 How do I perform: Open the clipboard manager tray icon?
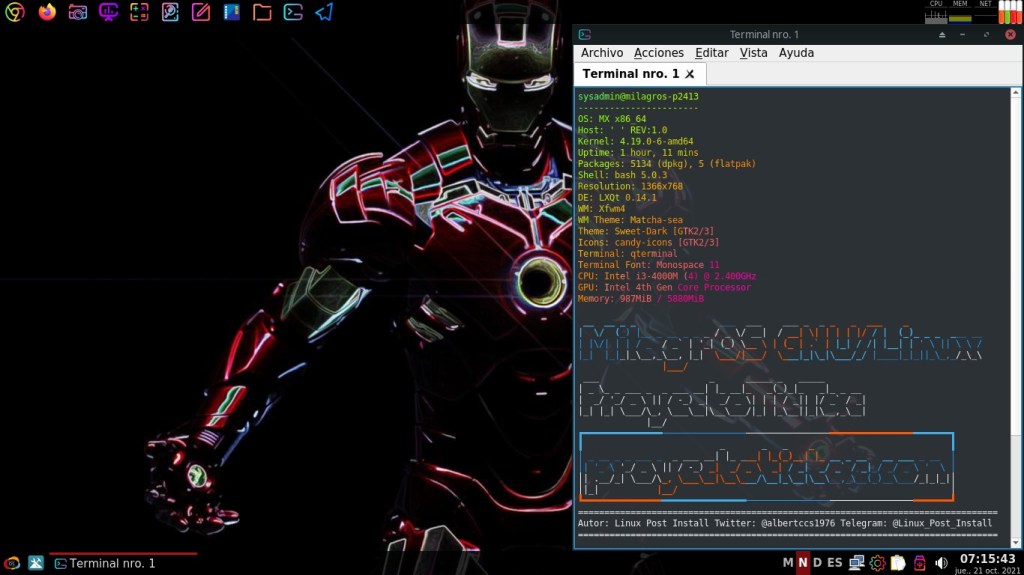[x=898, y=563]
